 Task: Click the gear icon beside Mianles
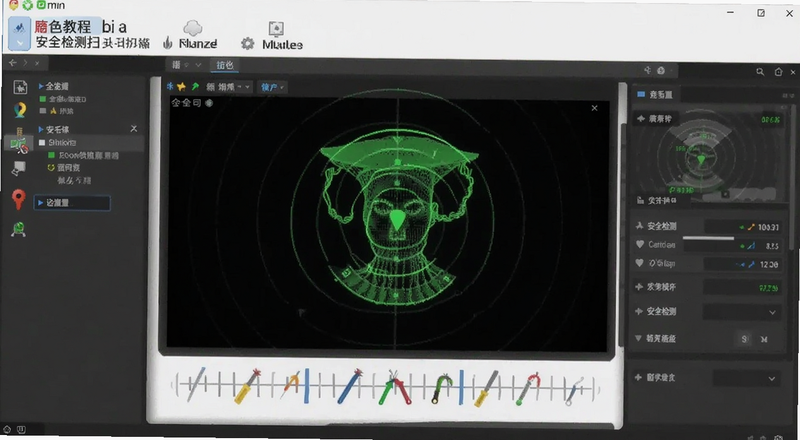(x=247, y=43)
